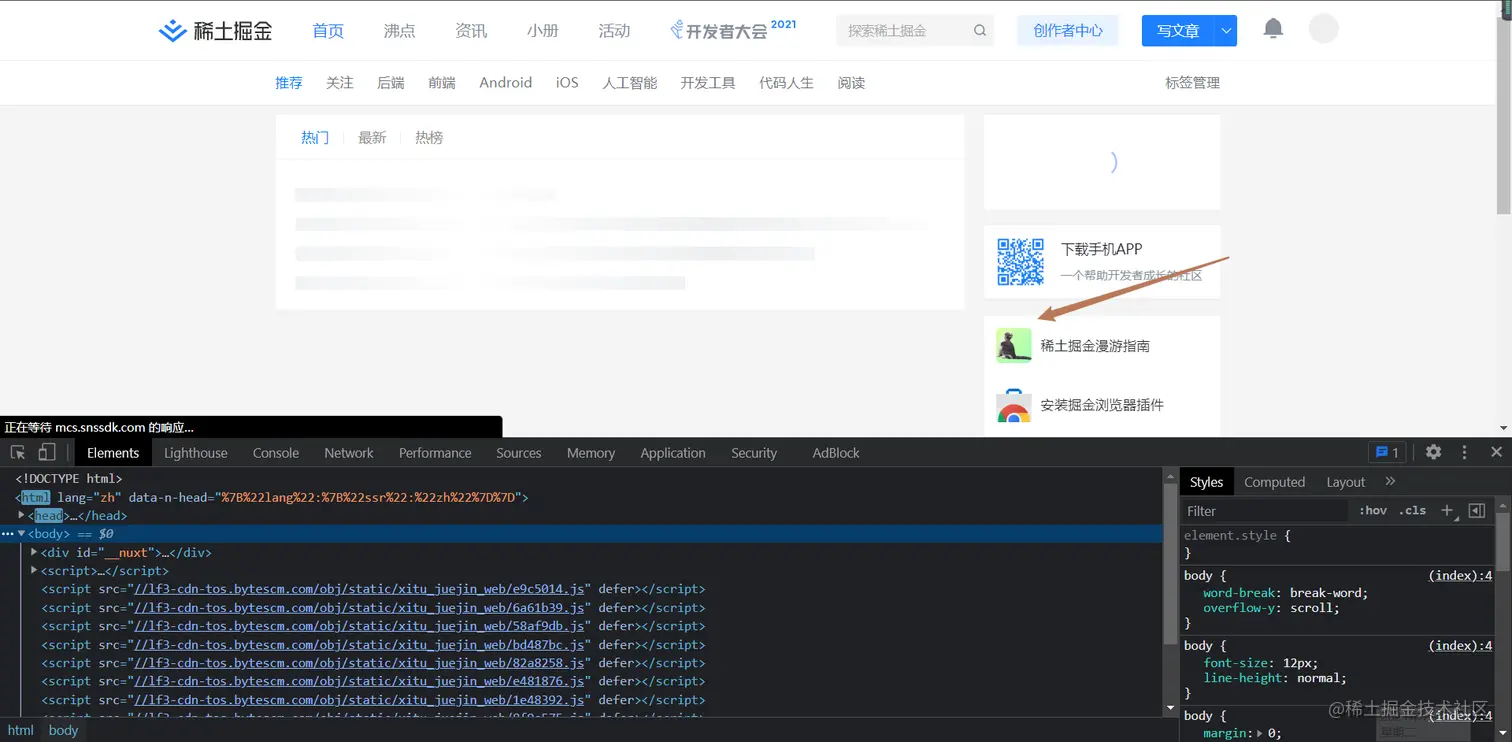
Task: Open 小册 in top nav
Action: click(x=543, y=31)
